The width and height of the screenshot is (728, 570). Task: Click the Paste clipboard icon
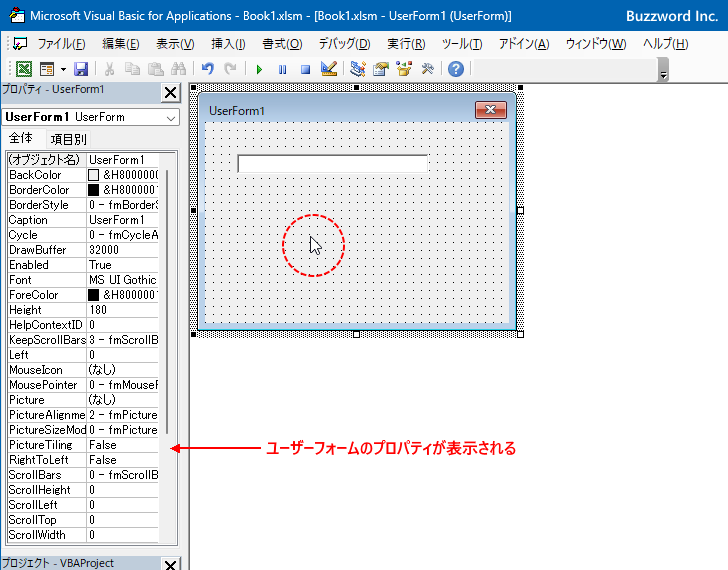(x=156, y=69)
